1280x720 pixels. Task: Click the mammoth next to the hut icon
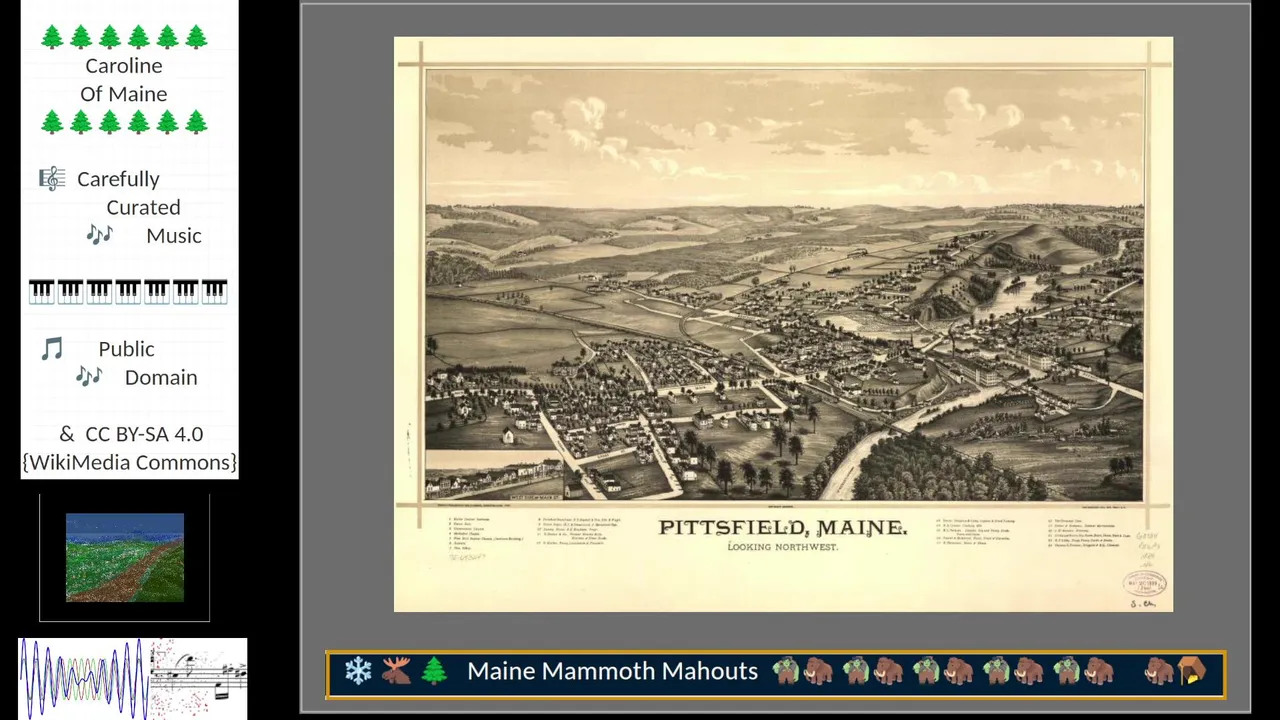(1160, 671)
